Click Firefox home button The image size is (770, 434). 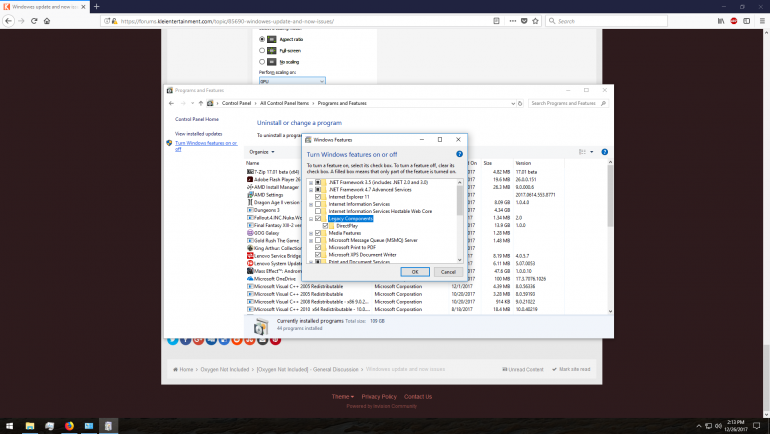tap(47, 20)
